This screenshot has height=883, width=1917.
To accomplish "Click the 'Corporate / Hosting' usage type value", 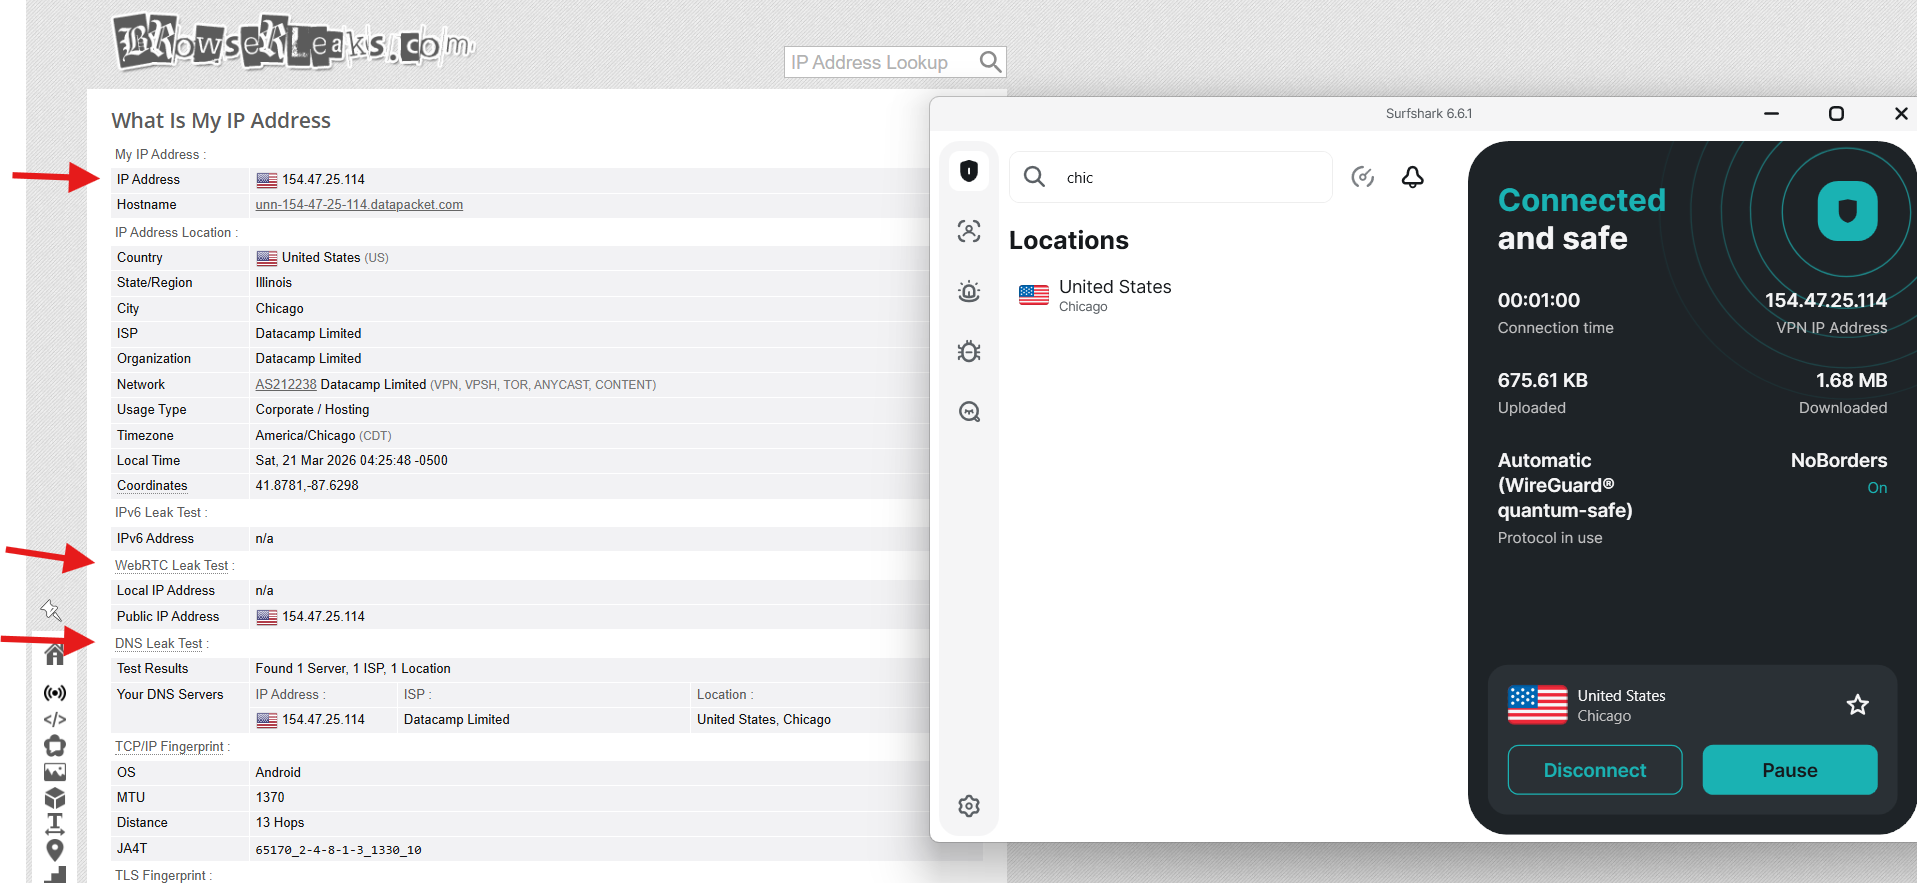I will tap(312, 410).
